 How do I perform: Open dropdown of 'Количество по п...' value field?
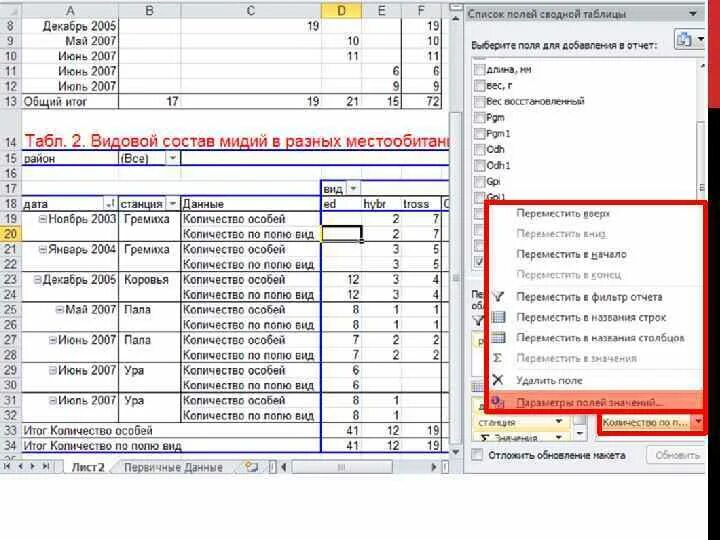coord(698,422)
